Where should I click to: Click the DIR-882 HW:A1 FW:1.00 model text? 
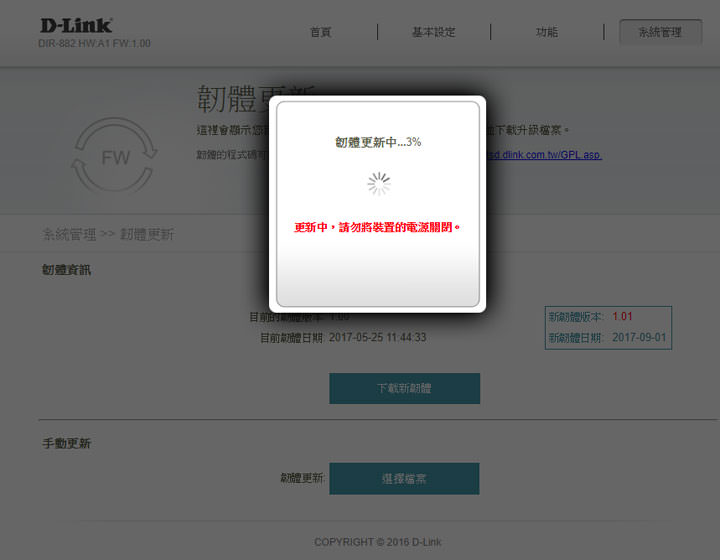(x=94, y=44)
